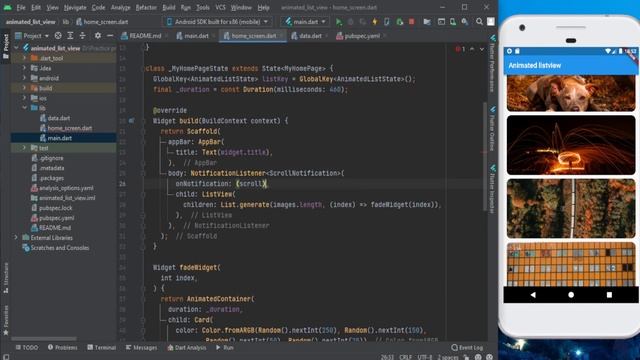Click gutter override marker at build method
640x360 pixels.
point(131,121)
